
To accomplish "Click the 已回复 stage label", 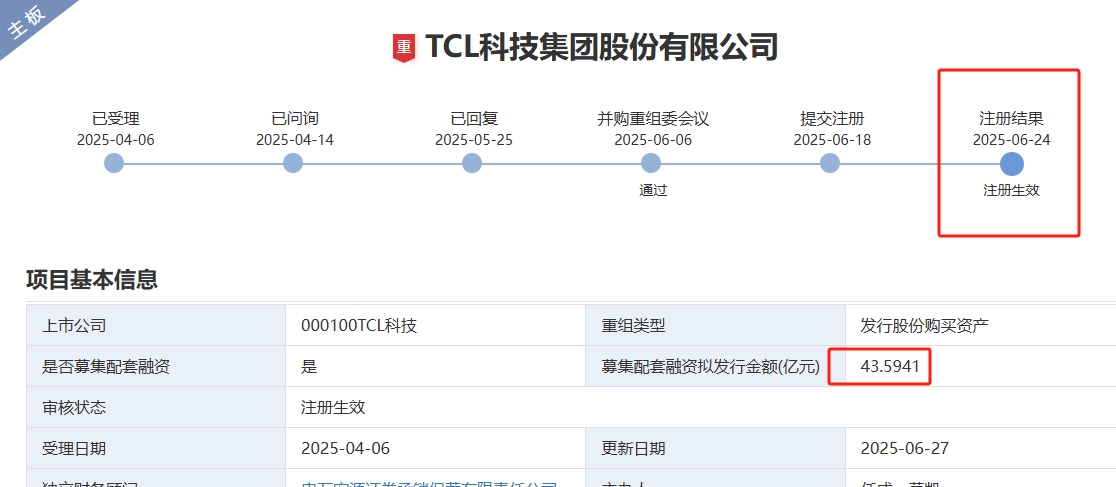I will pos(474,118).
